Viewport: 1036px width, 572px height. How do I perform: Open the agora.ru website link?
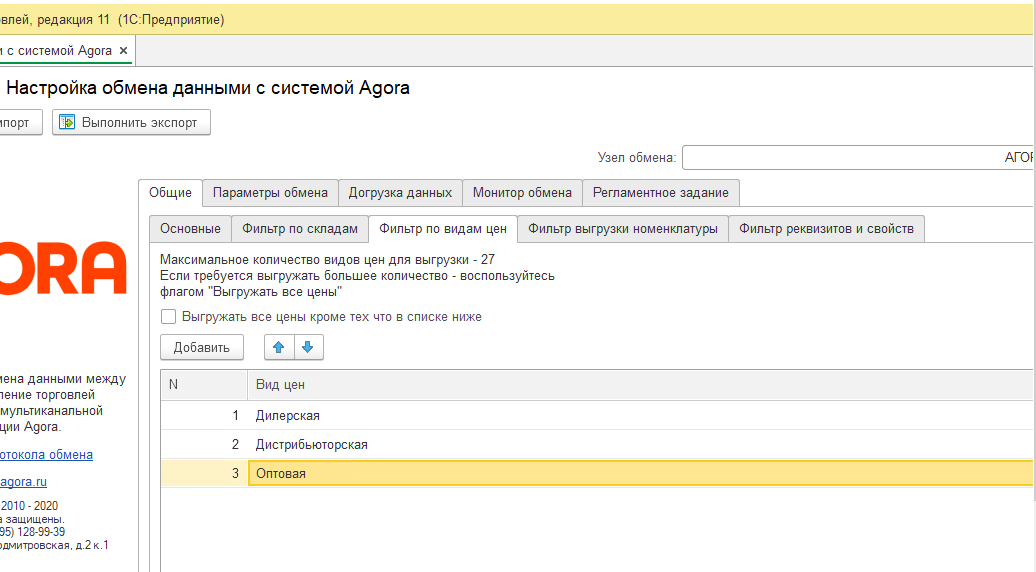click(24, 482)
